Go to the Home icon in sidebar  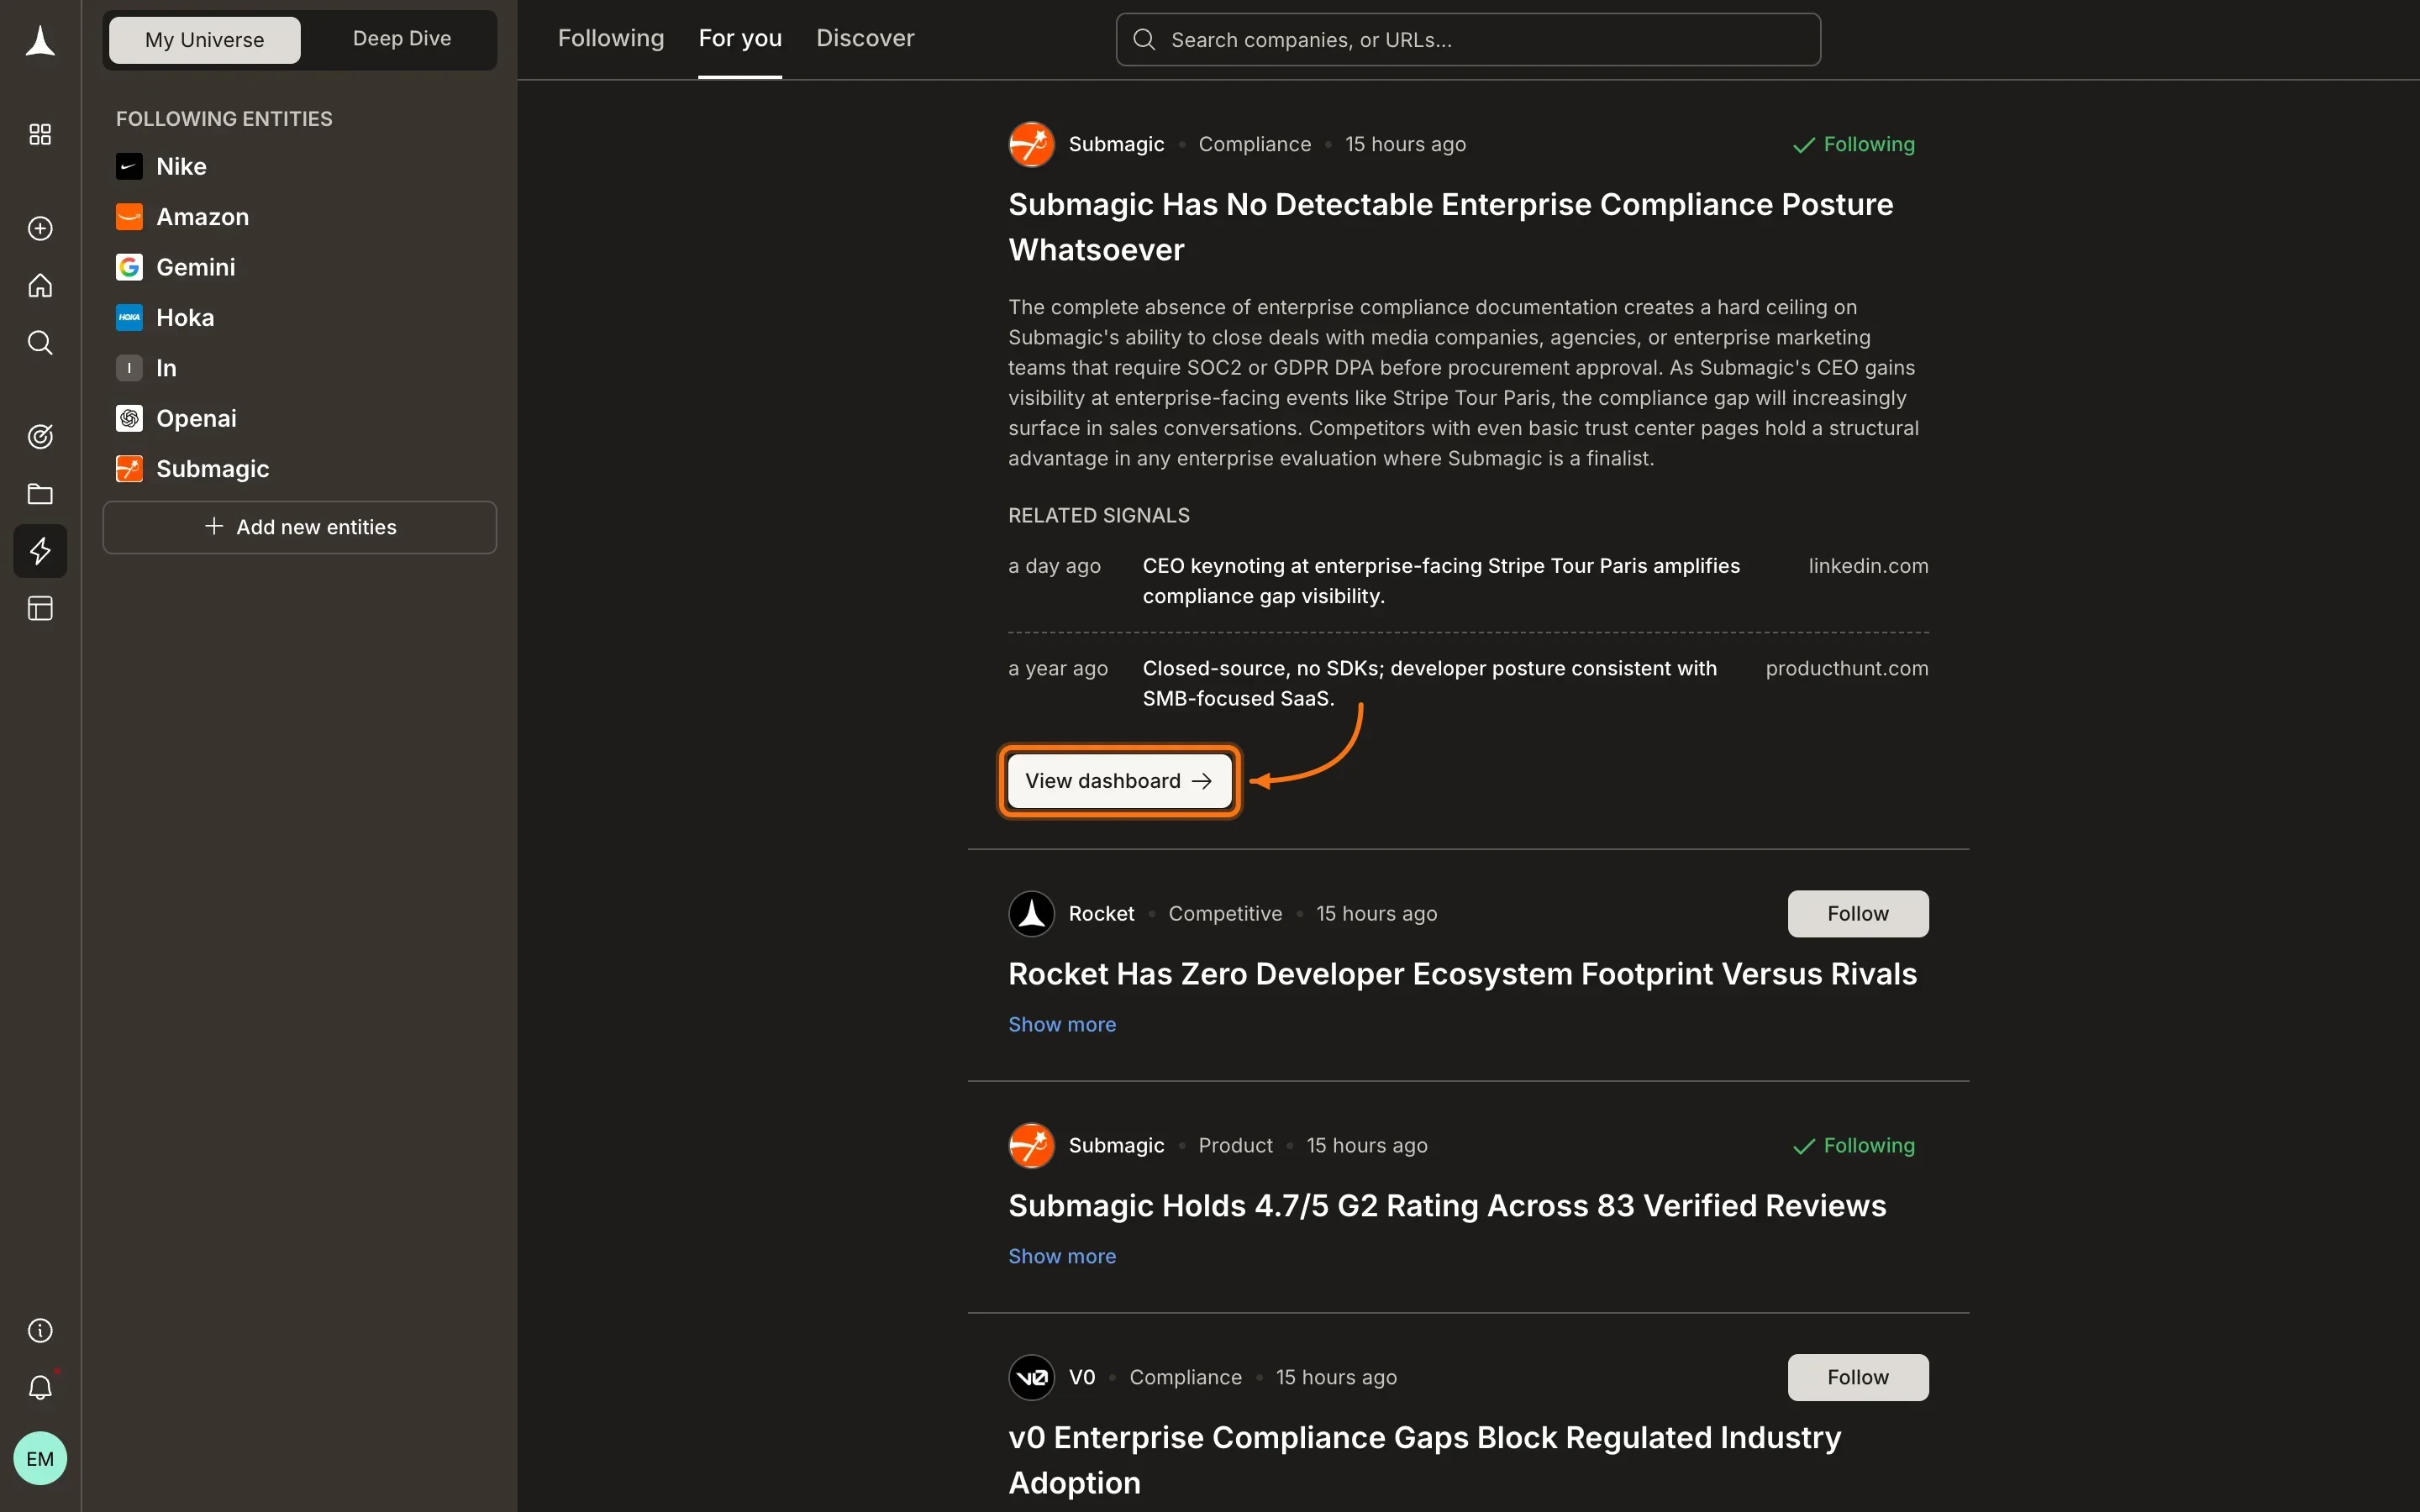click(40, 285)
